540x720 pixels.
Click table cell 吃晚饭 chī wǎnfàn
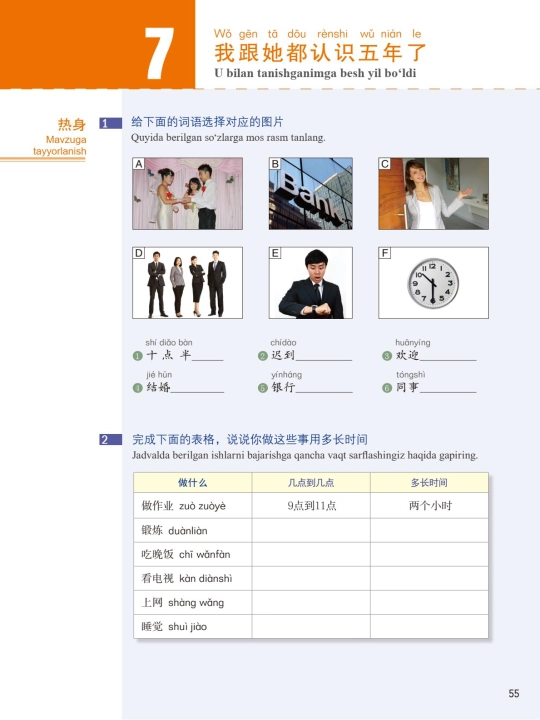192,555
